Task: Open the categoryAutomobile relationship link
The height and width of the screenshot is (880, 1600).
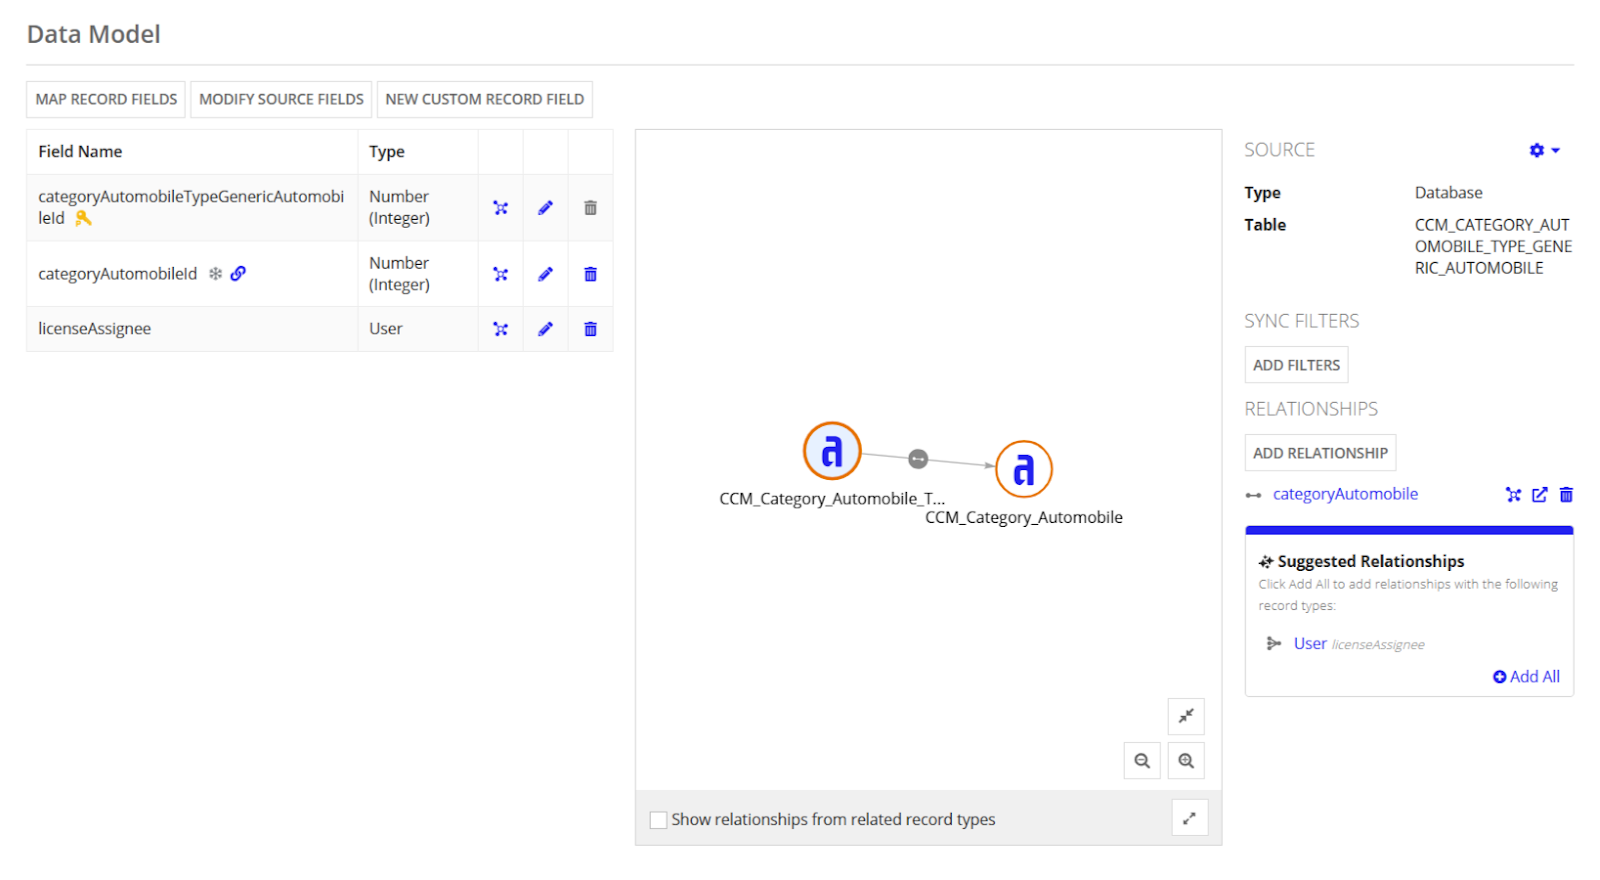Action: coord(1345,494)
